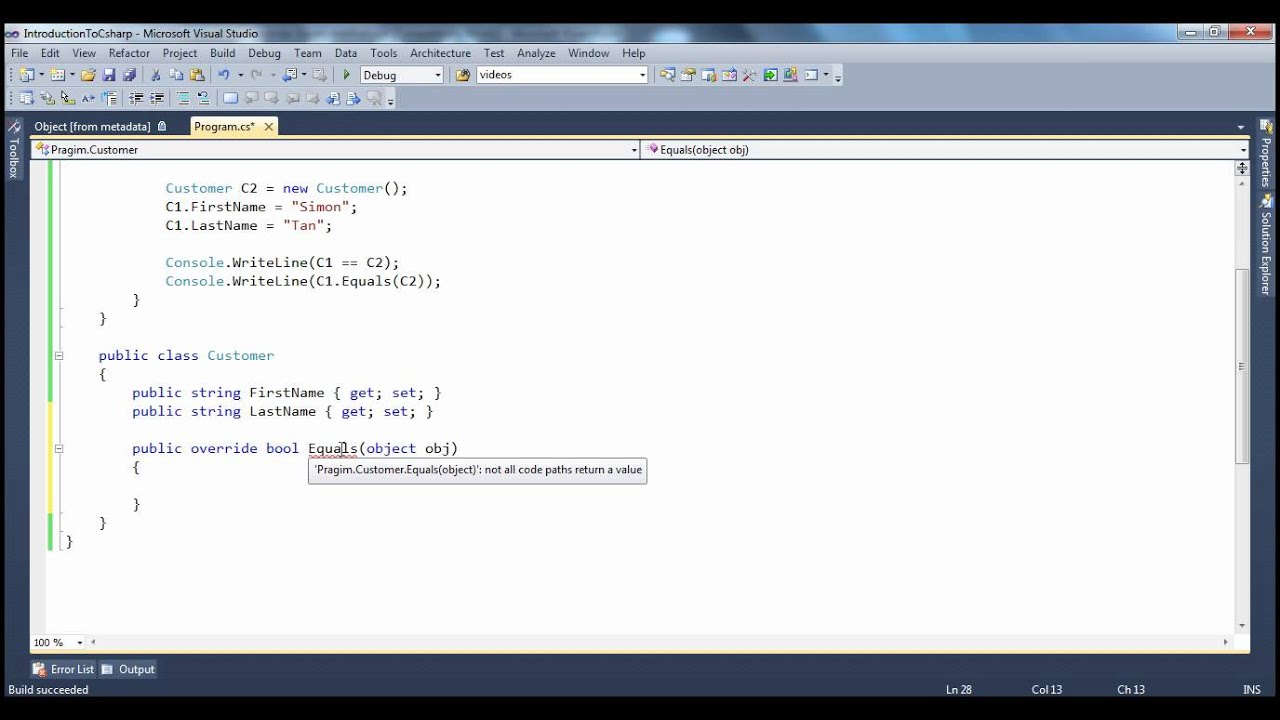The image size is (1280, 720).
Task: Save Program.cs with the Save icon
Action: (x=109, y=75)
